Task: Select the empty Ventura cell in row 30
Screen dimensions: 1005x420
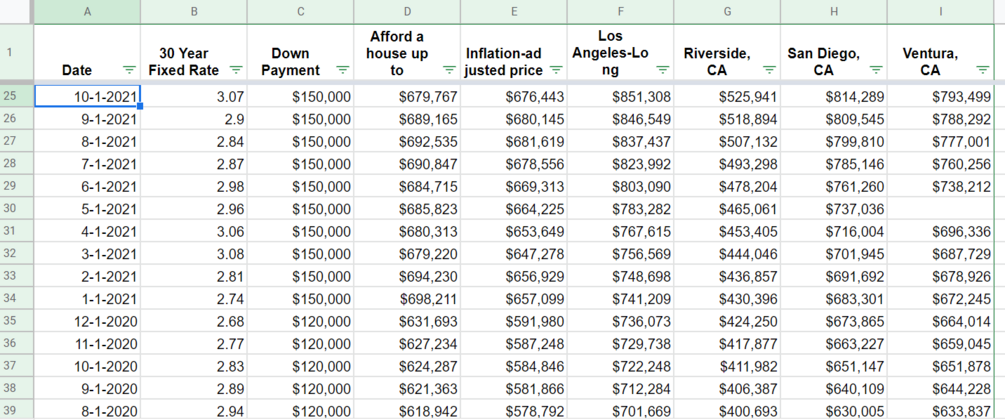Action: 941,208
